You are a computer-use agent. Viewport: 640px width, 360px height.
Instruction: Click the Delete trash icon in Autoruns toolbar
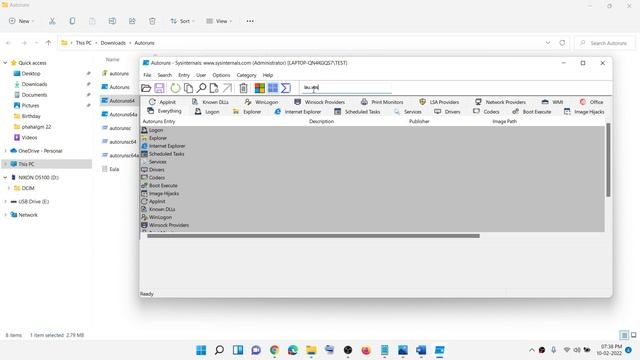[x=243, y=88]
